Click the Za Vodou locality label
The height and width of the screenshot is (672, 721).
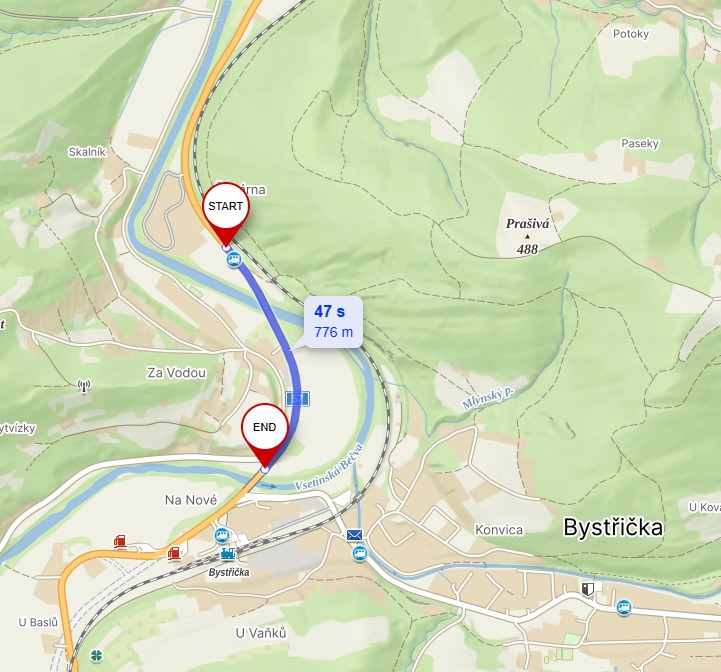pyautogui.click(x=177, y=373)
